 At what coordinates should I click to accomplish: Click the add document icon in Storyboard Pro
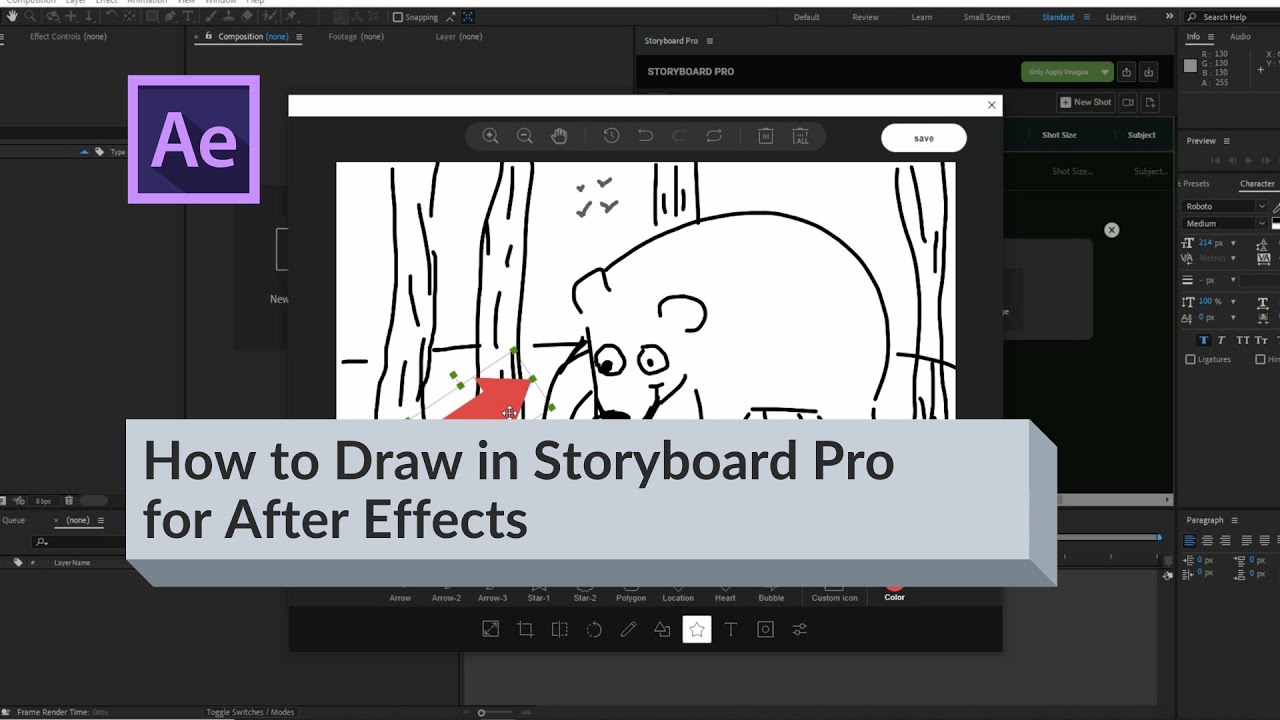click(x=1150, y=102)
